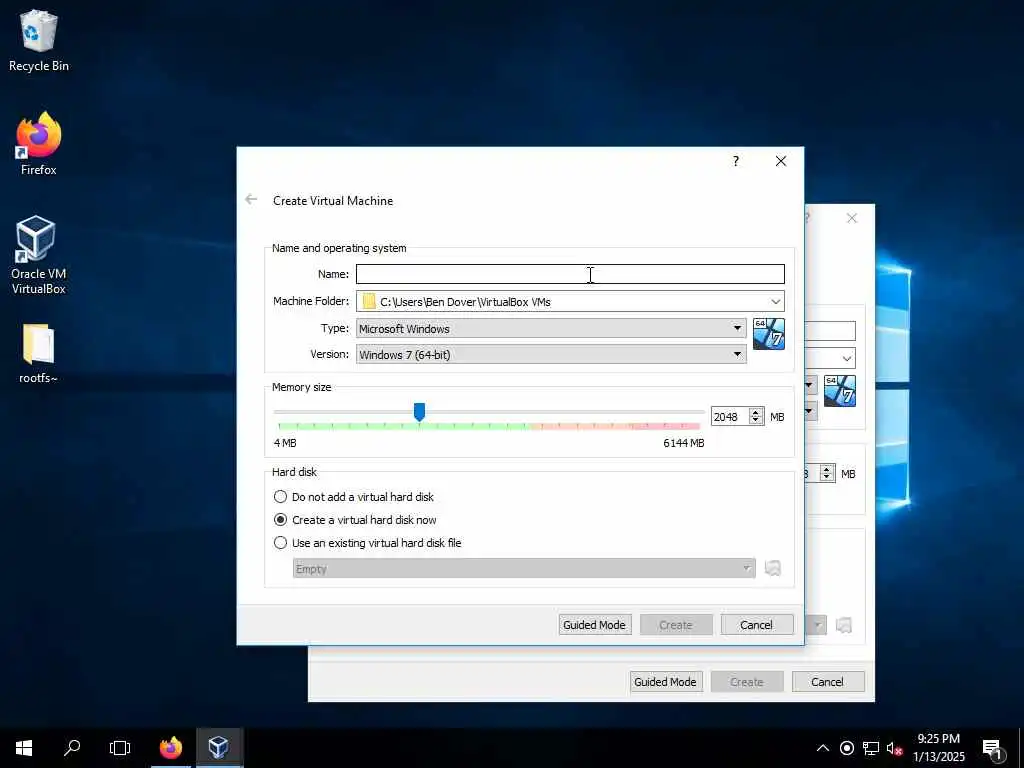Click Guided Mode in front dialog
This screenshot has height=768, width=1024.
coord(594,625)
